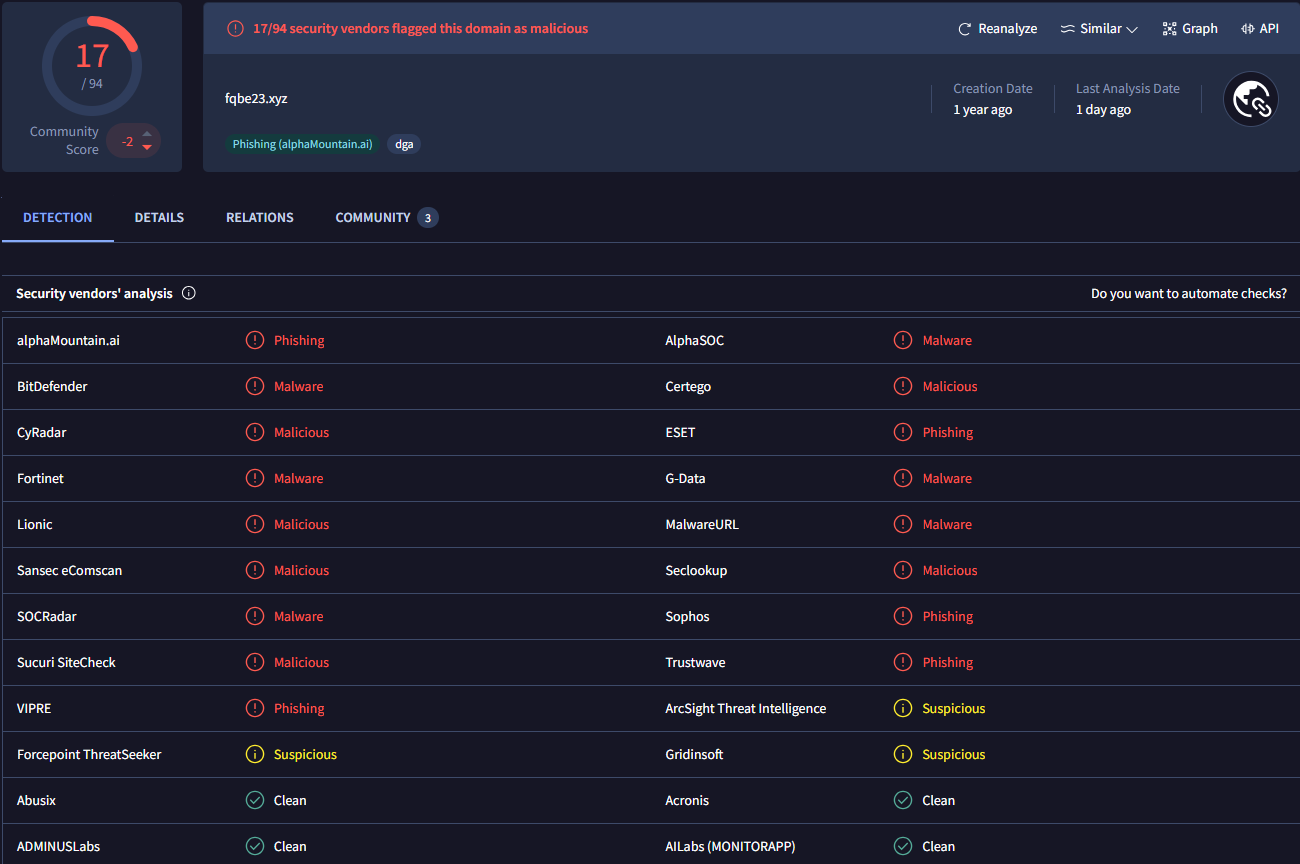
Task: Switch to the Community tab
Action: [387, 217]
